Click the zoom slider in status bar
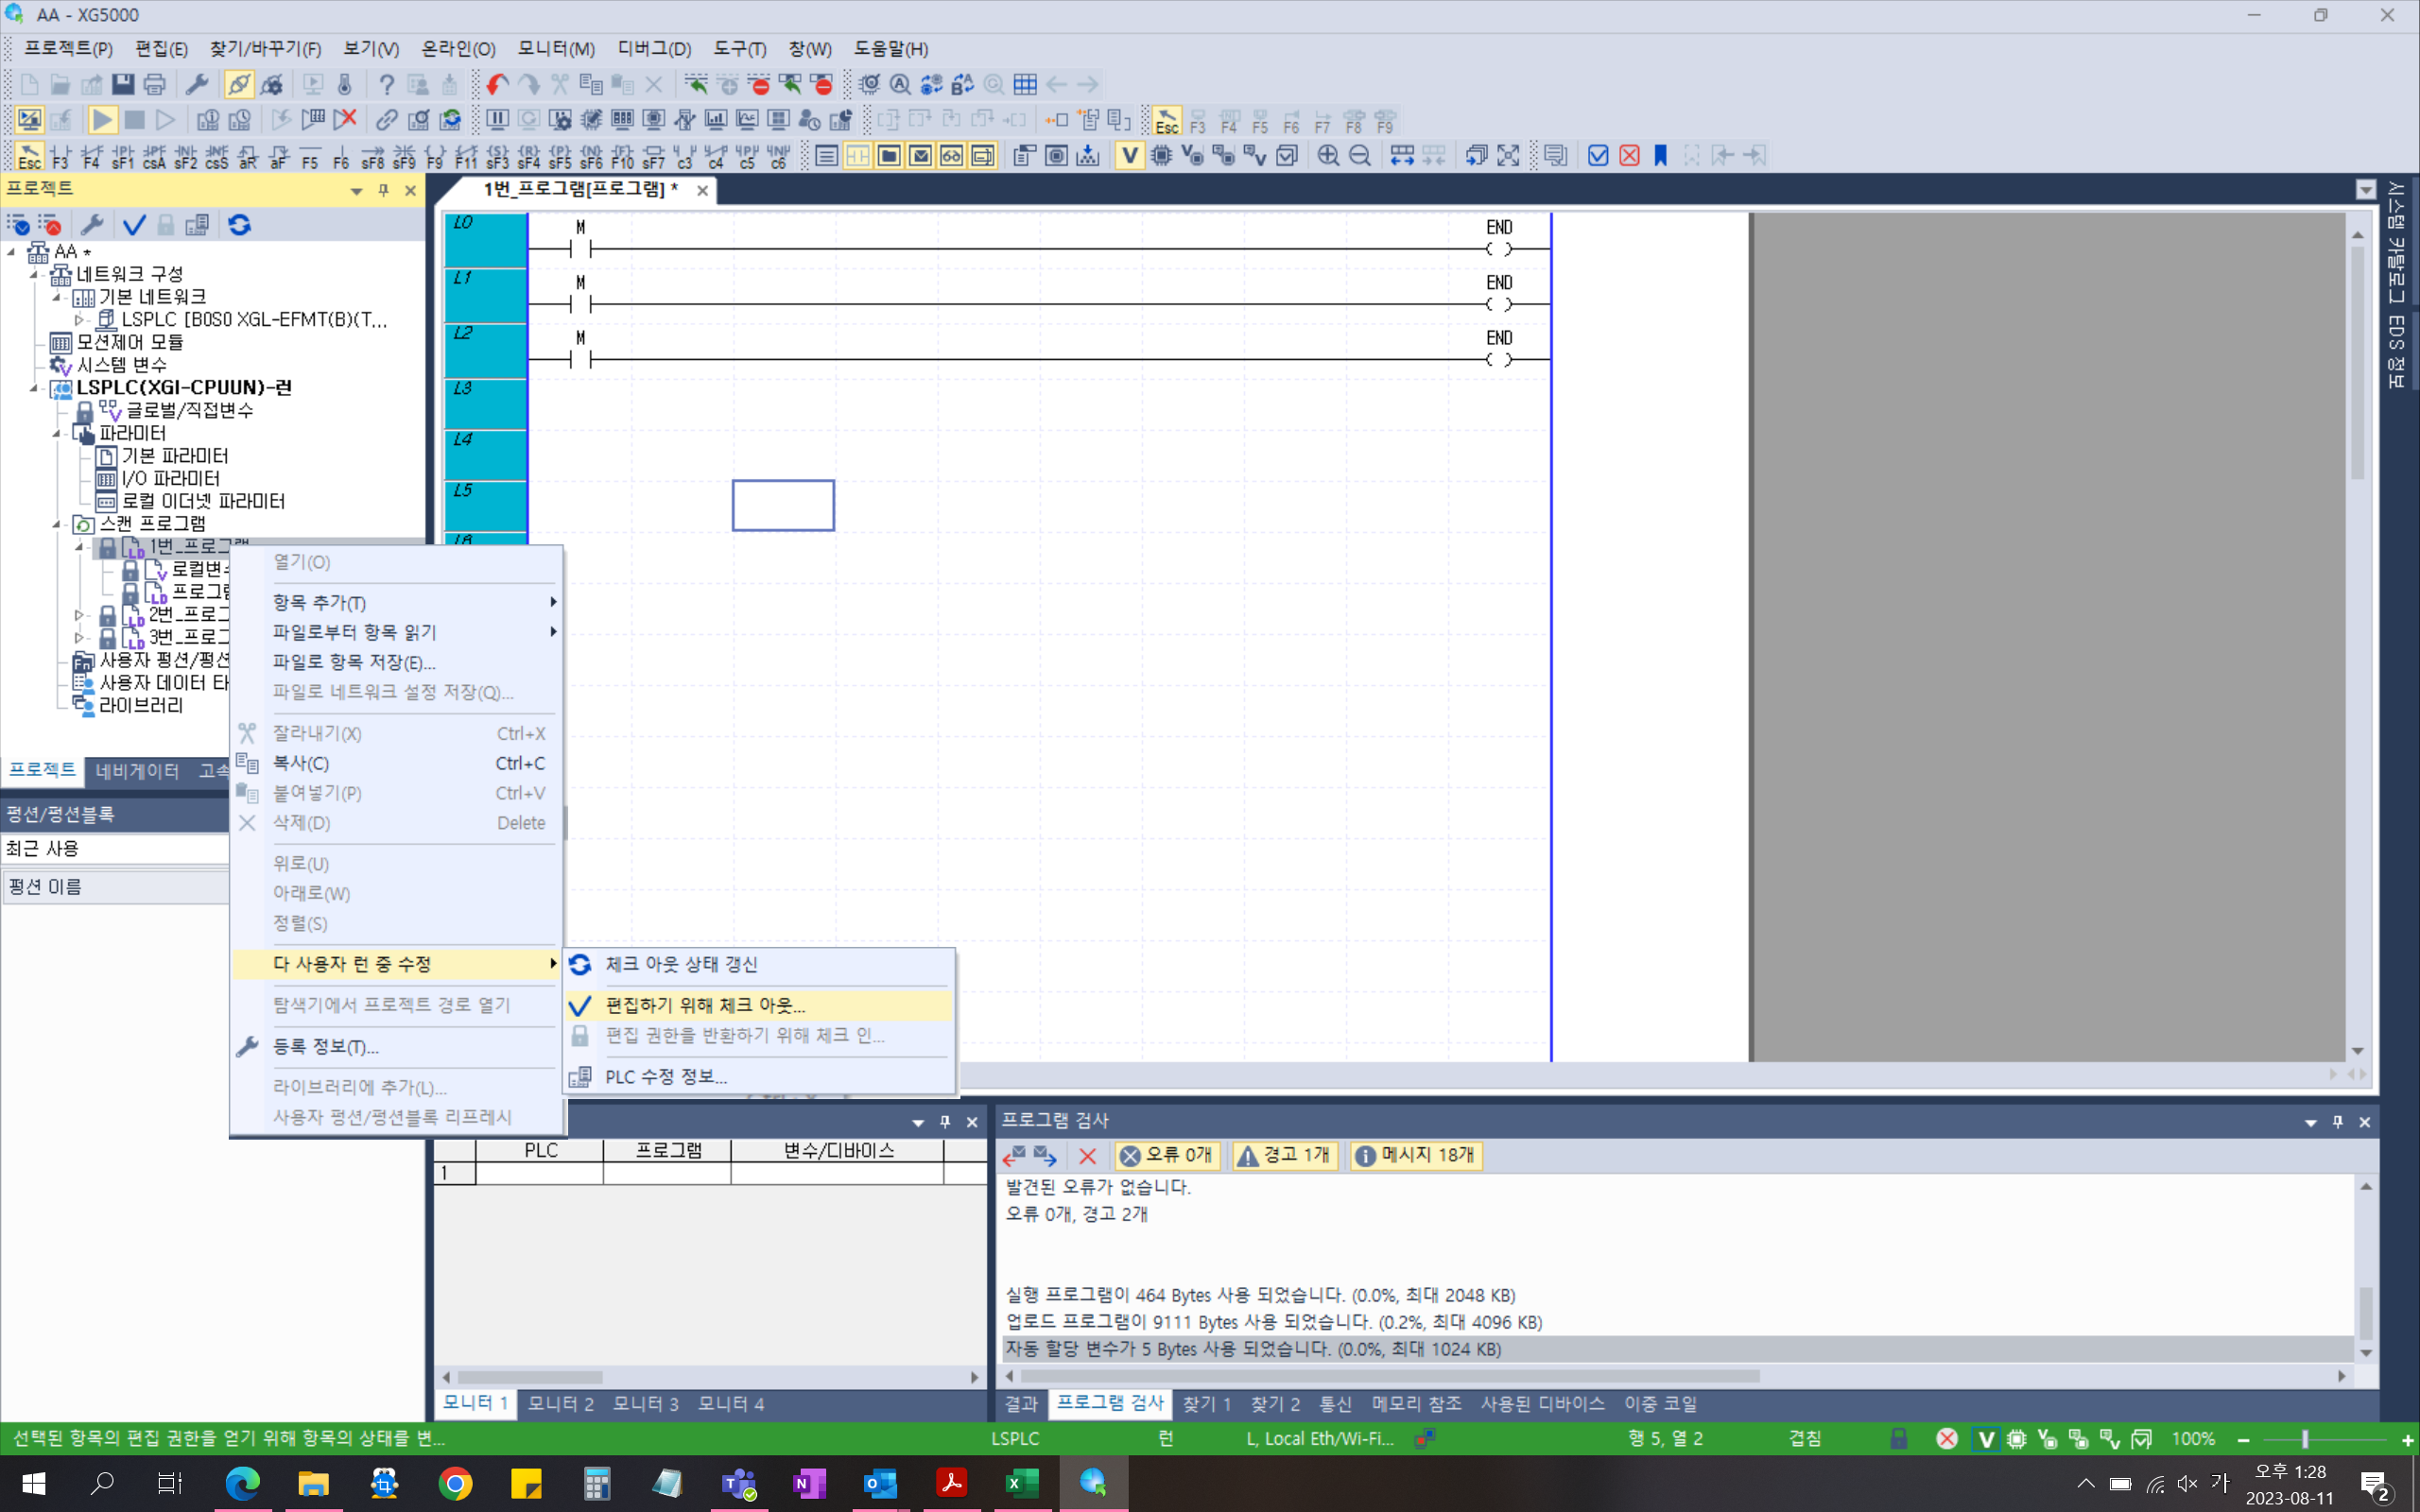Image resolution: width=2420 pixels, height=1512 pixels. click(x=2304, y=1439)
